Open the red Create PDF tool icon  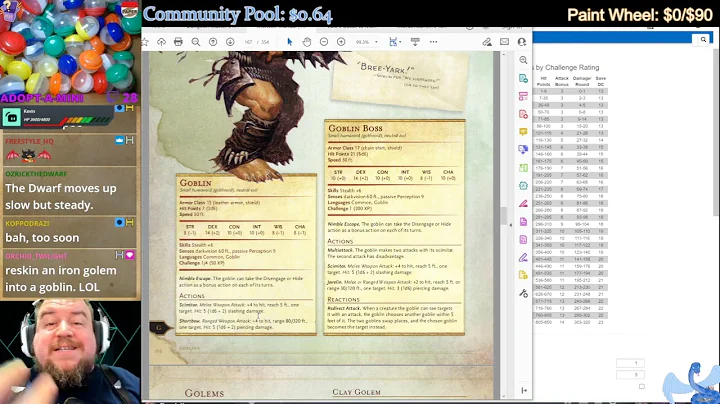(x=523, y=114)
